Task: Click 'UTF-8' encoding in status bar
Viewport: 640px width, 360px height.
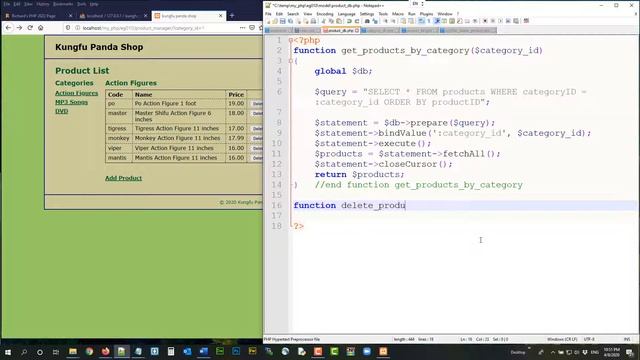Action: click(x=589, y=339)
